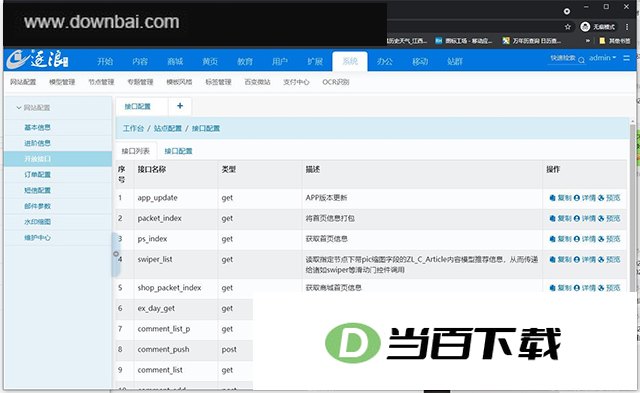Preview the packet_index interface
Screen dimensions: 640x393
pos(609,218)
